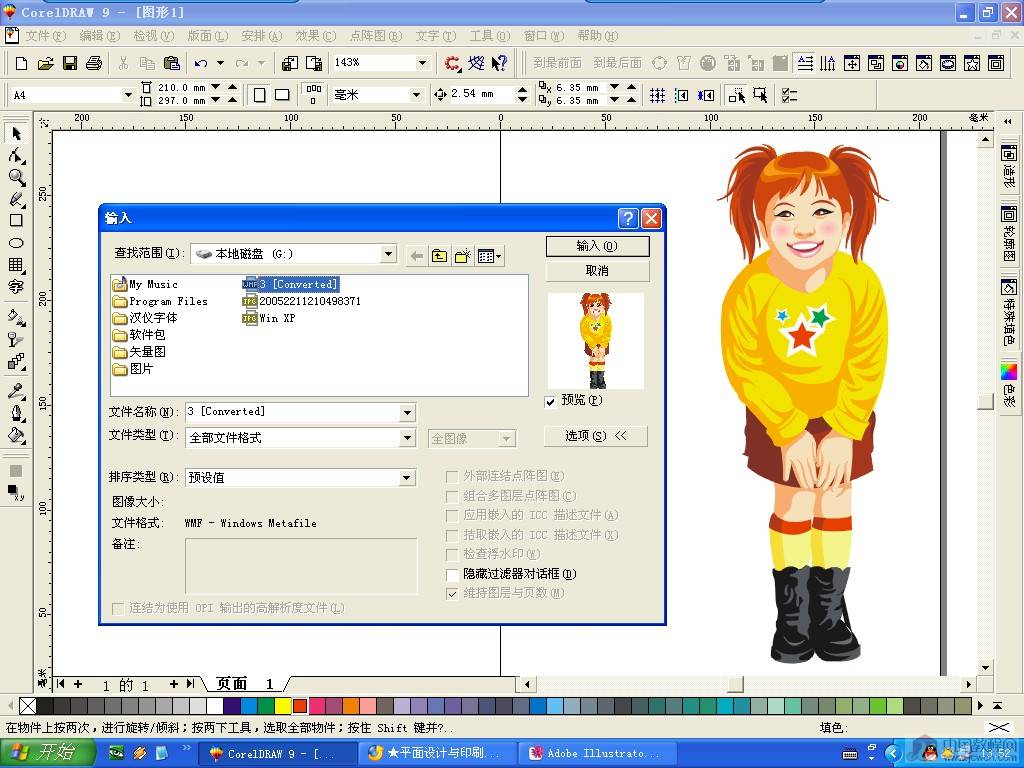Click the Print icon in toolbar
Screen dimensions: 1024x768
pos(94,63)
